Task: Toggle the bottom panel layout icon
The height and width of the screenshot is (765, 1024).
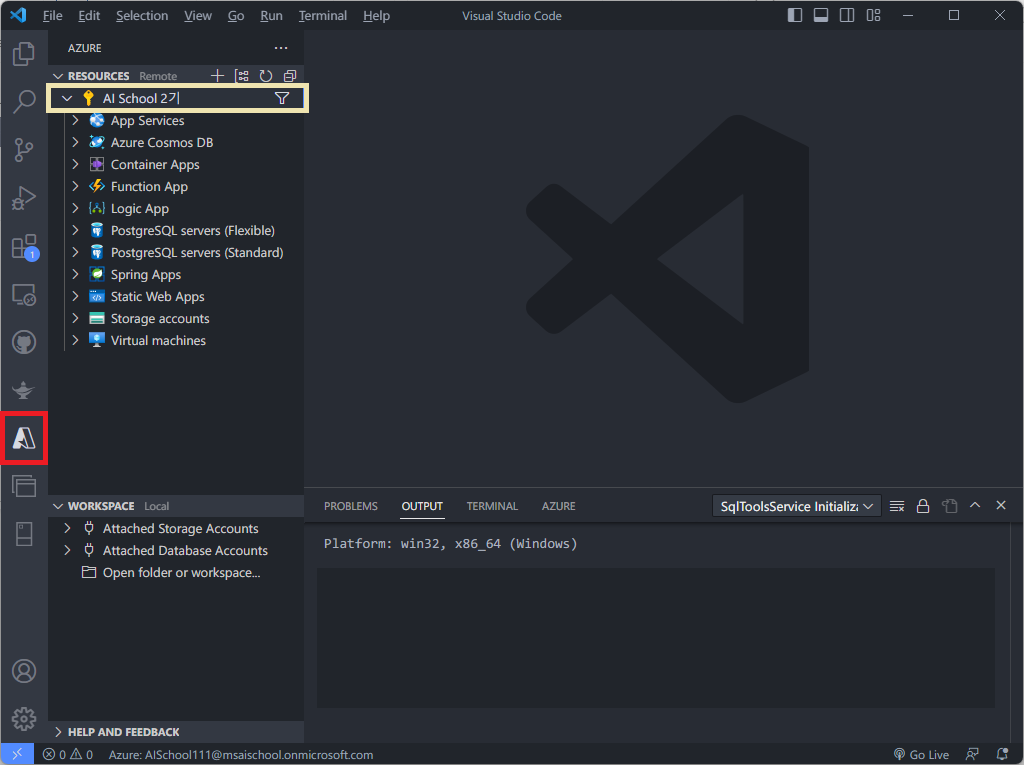Action: click(x=821, y=15)
